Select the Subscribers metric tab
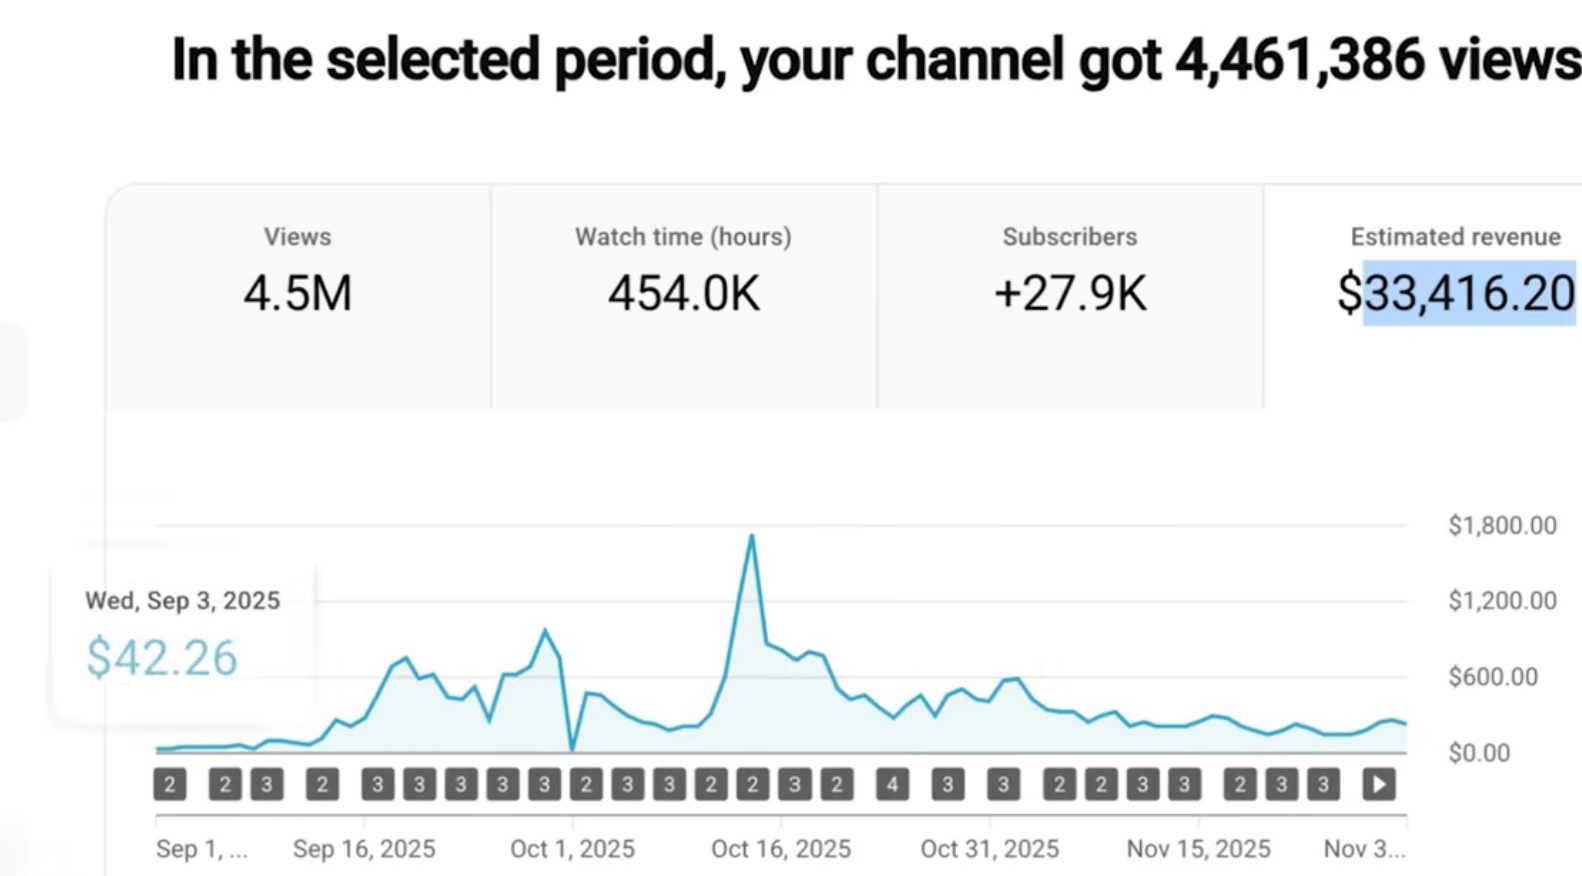Viewport: 1582px width, 876px height. click(1070, 296)
